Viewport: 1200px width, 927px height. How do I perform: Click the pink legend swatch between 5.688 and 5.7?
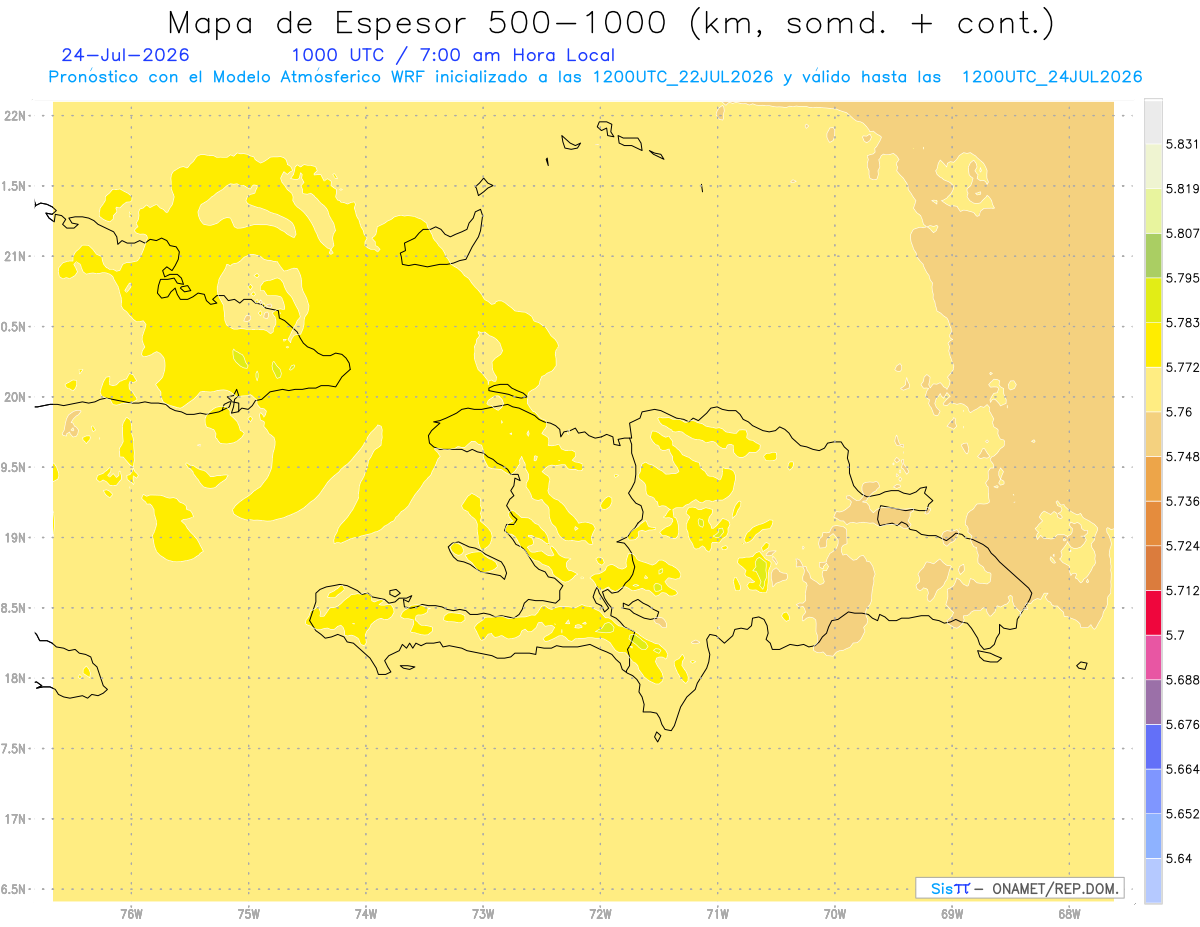(x=1153, y=657)
